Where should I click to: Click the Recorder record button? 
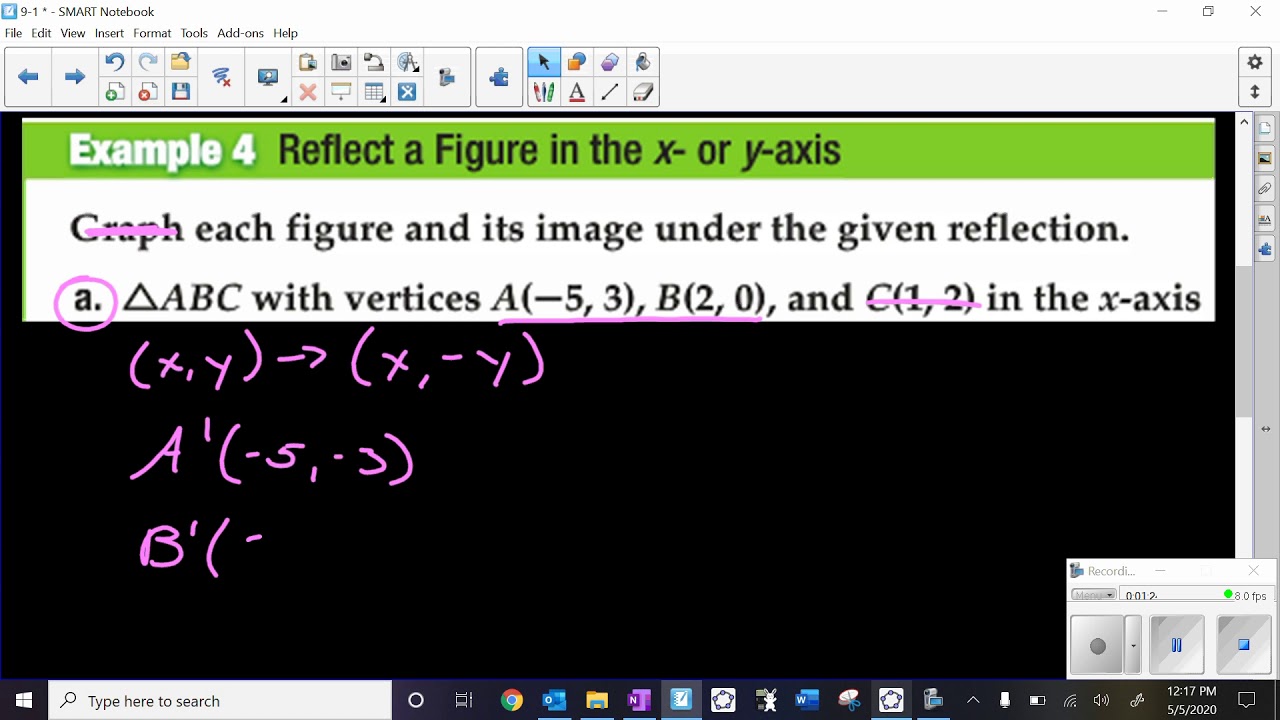coord(1098,646)
